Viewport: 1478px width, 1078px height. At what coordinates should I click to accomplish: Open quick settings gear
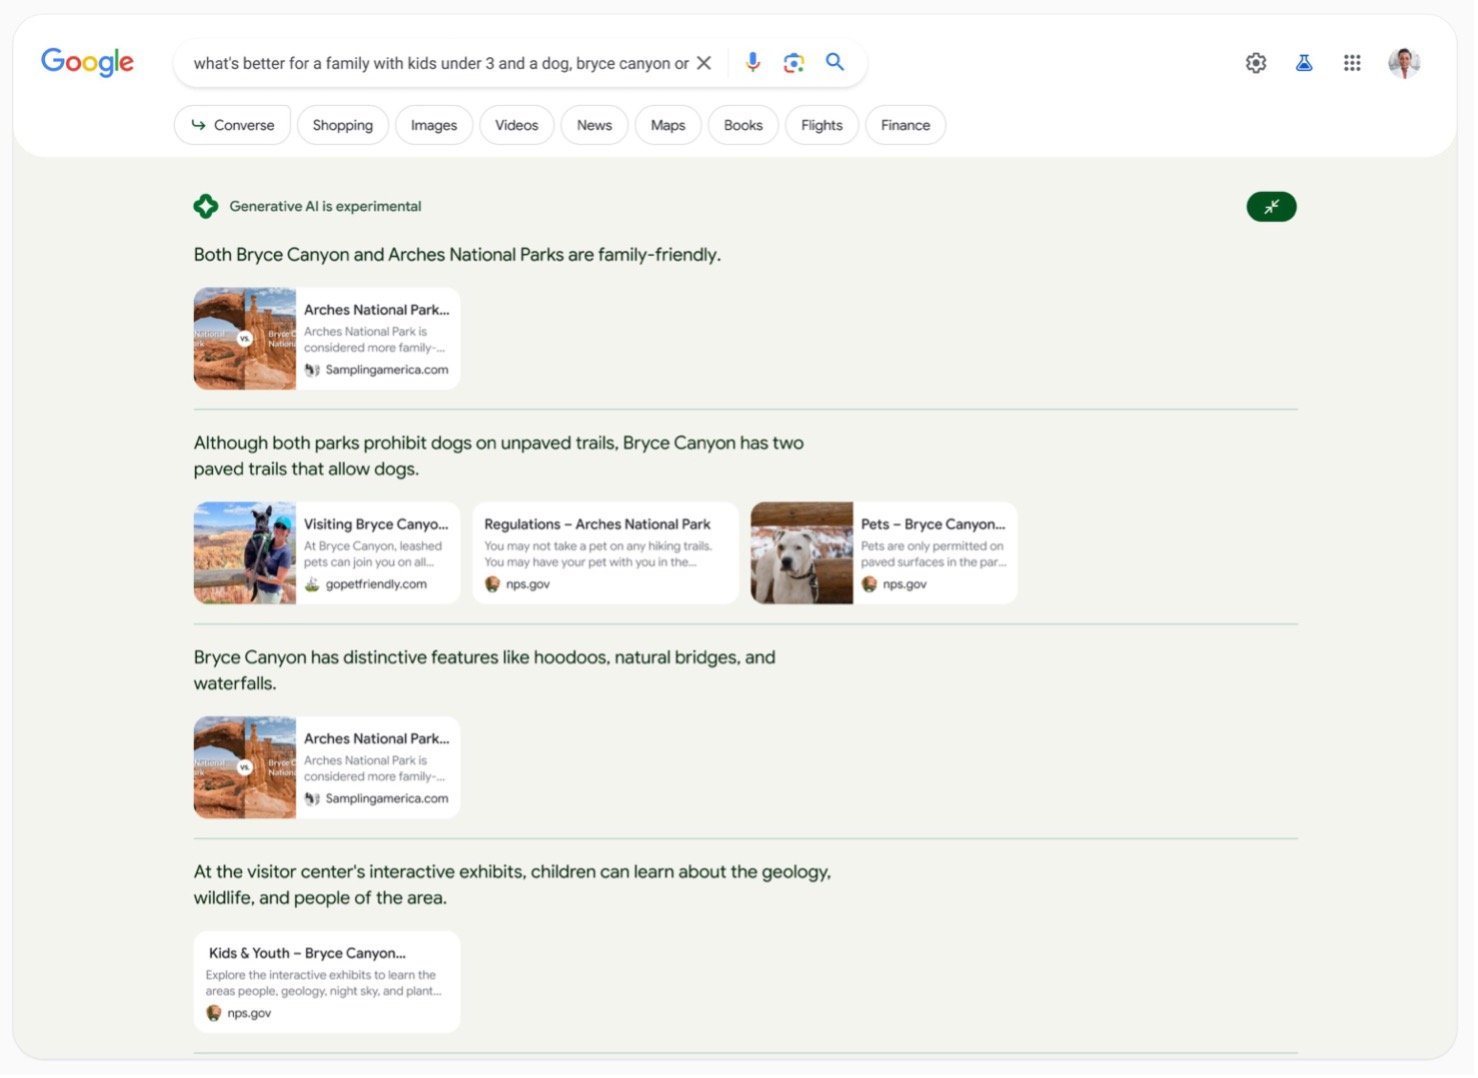(x=1255, y=62)
